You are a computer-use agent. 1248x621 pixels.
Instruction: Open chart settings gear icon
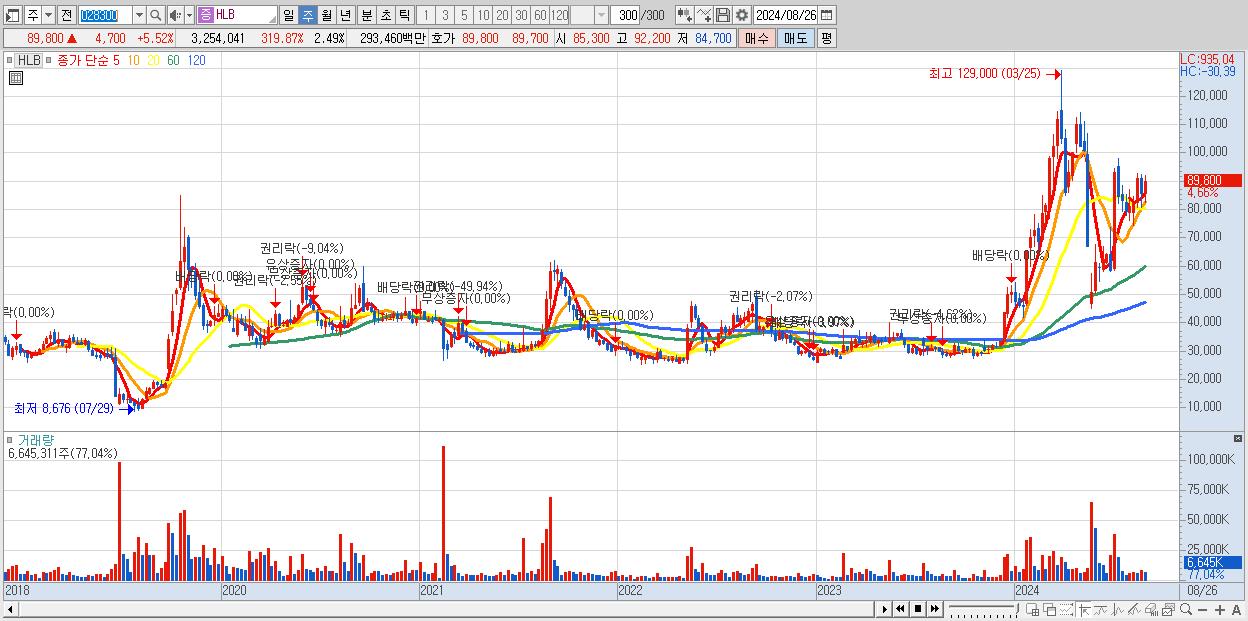click(x=742, y=15)
